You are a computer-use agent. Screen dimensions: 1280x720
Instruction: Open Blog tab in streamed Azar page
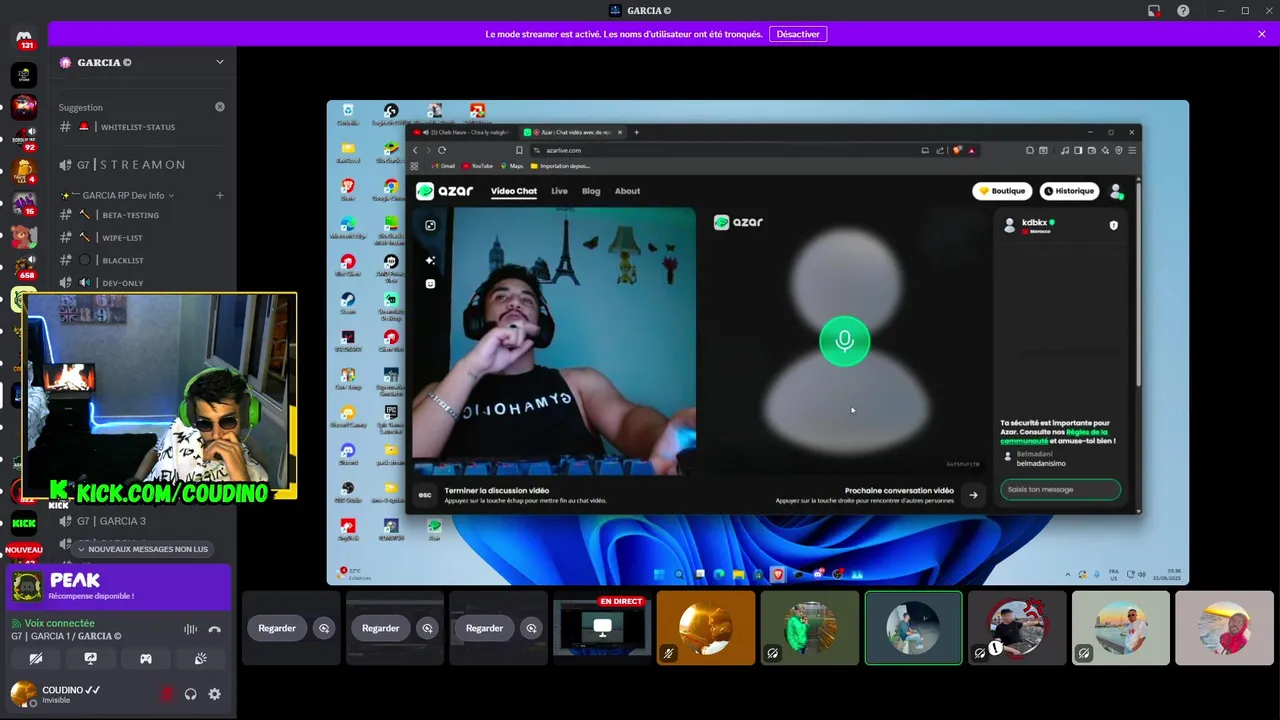point(591,191)
